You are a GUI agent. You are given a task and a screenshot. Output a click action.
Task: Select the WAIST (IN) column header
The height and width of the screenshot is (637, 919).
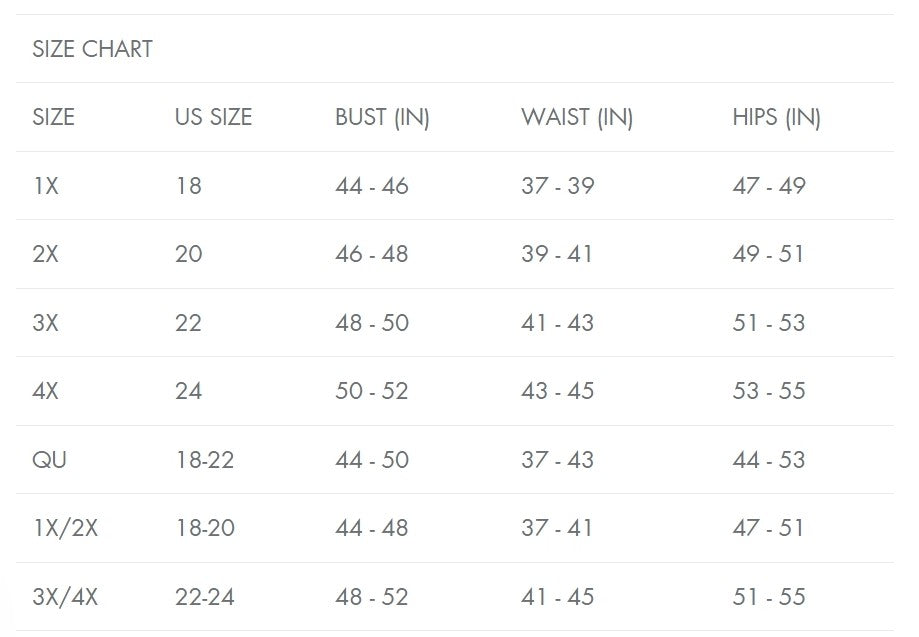coord(576,117)
